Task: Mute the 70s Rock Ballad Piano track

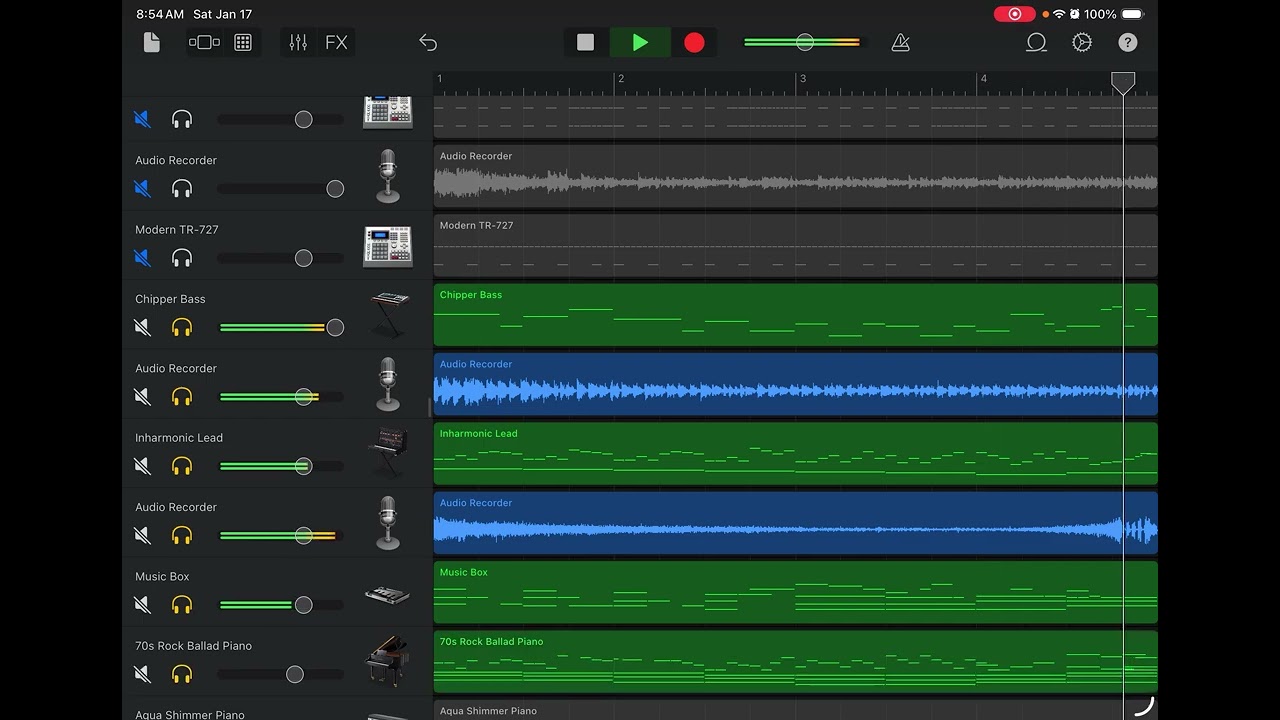Action: (142, 674)
